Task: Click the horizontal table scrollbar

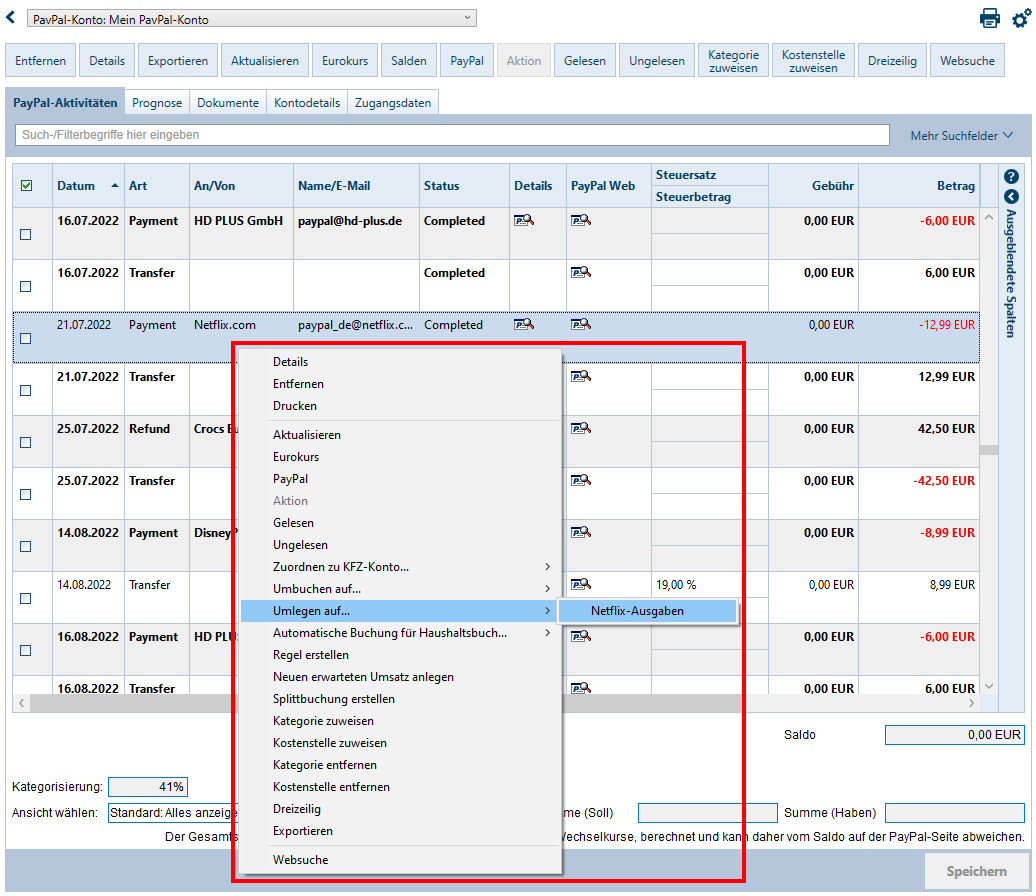Action: point(496,703)
